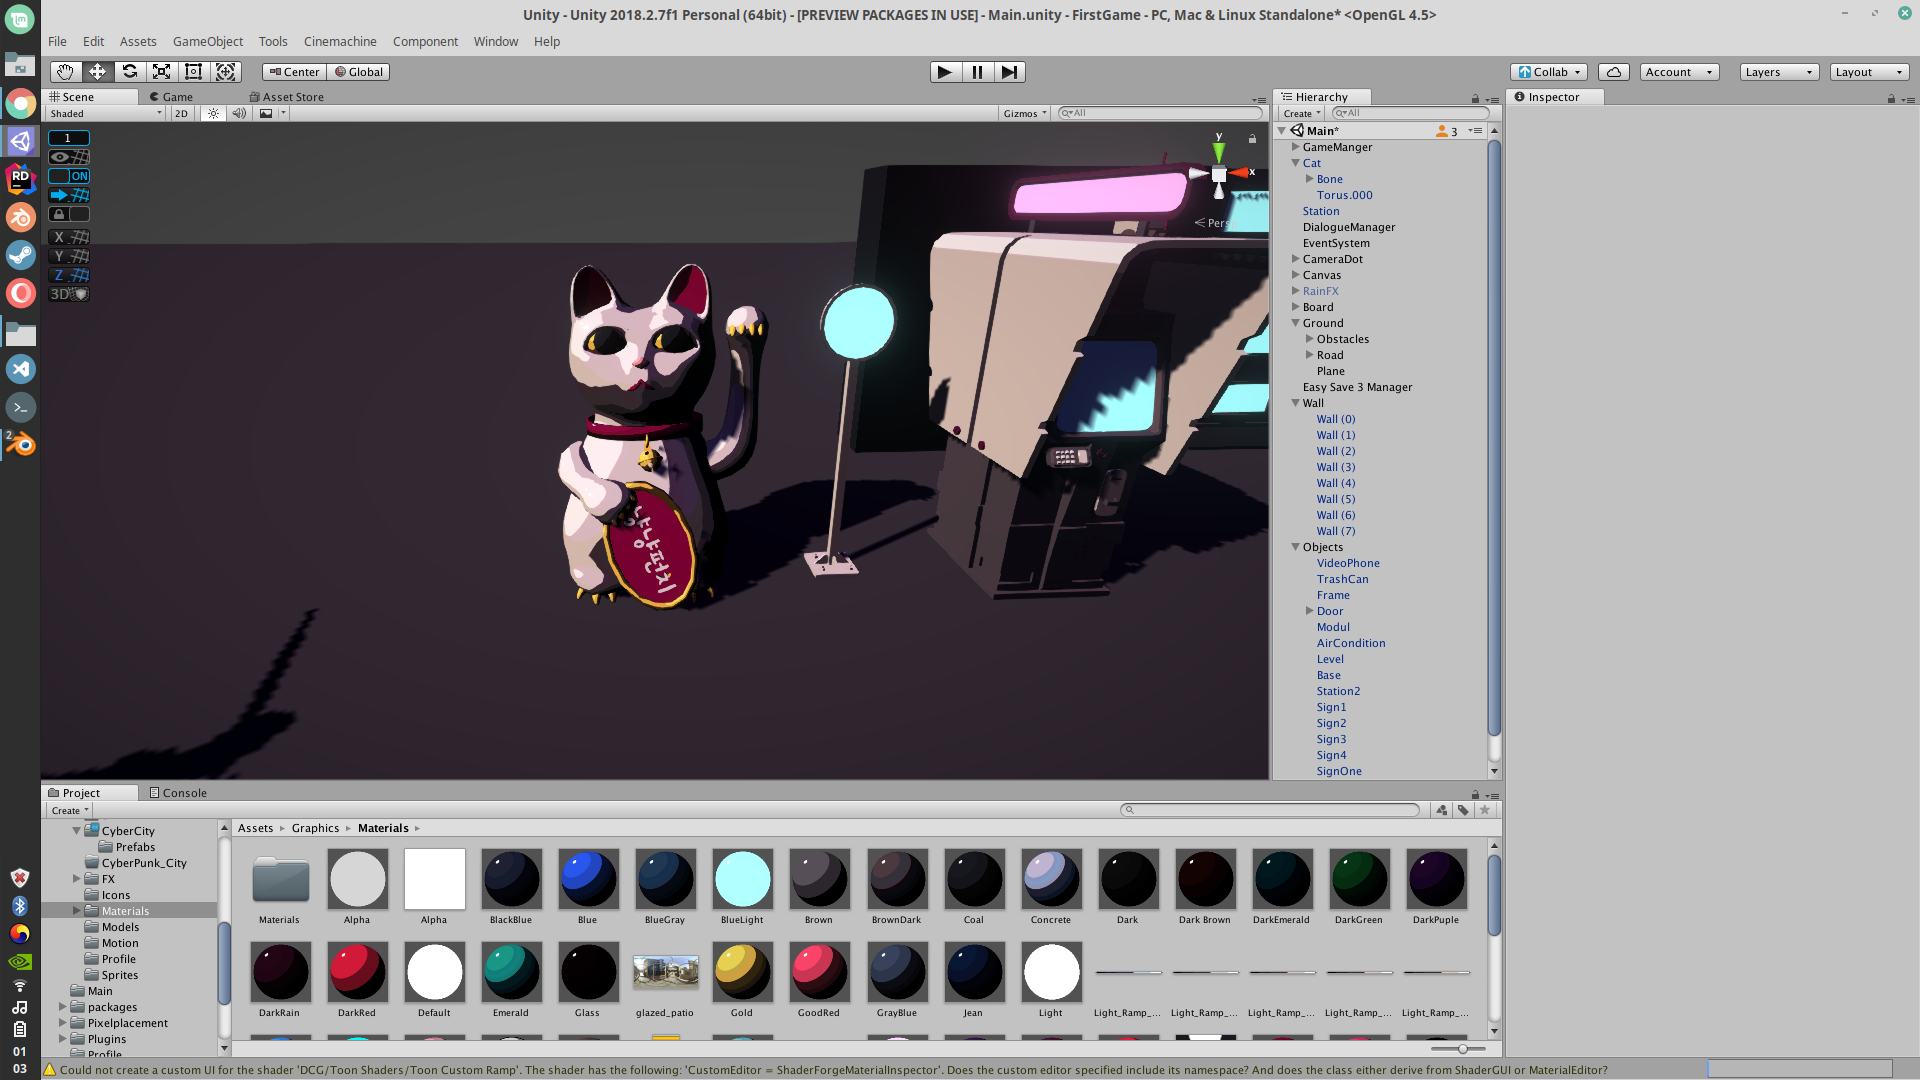The height and width of the screenshot is (1080, 1920).
Task: Open the terminal icon in the dock
Action: click(21, 407)
